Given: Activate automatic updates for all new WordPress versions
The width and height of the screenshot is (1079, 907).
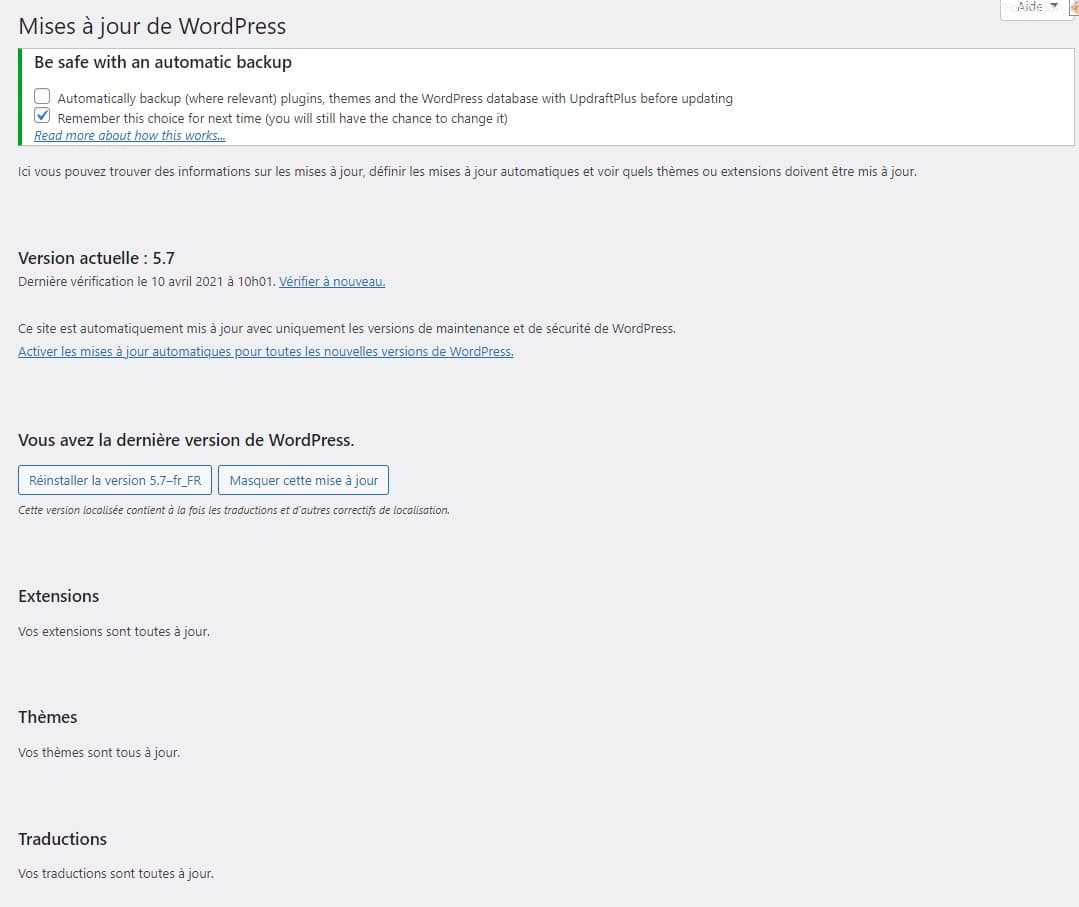Looking at the screenshot, I should [x=265, y=351].
